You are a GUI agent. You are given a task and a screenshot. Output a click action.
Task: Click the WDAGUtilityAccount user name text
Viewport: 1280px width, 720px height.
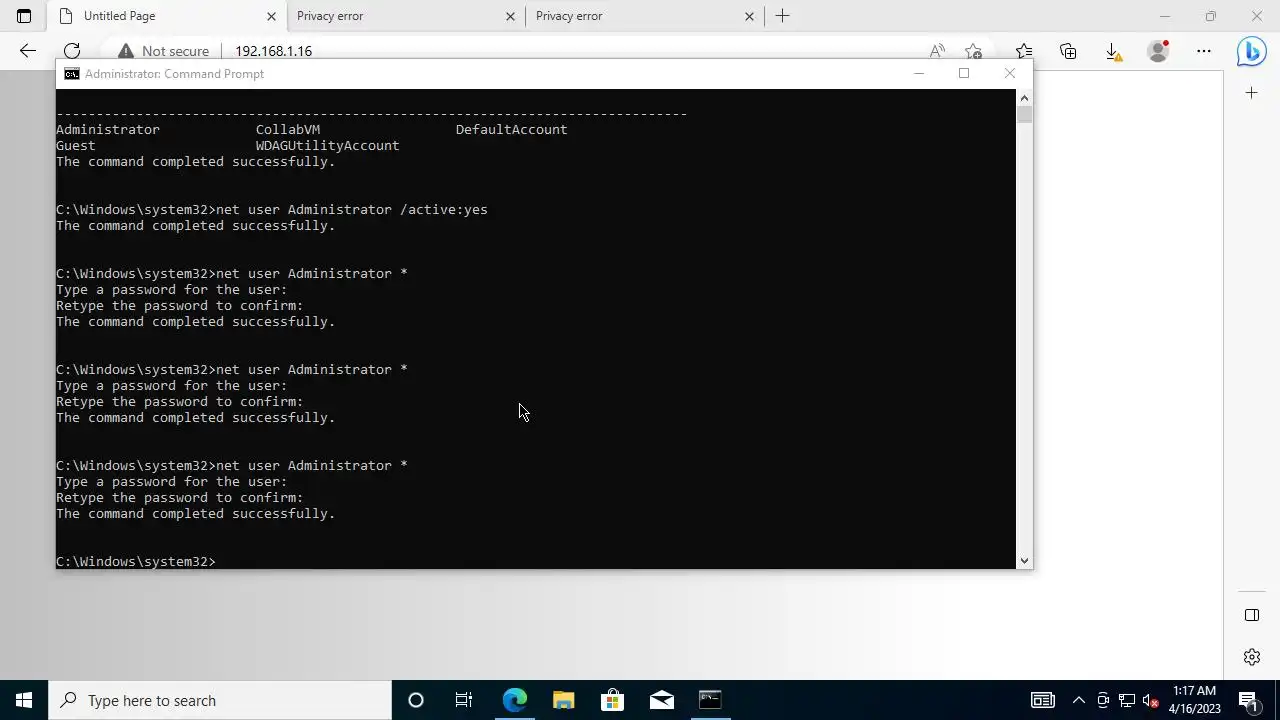[x=327, y=146]
